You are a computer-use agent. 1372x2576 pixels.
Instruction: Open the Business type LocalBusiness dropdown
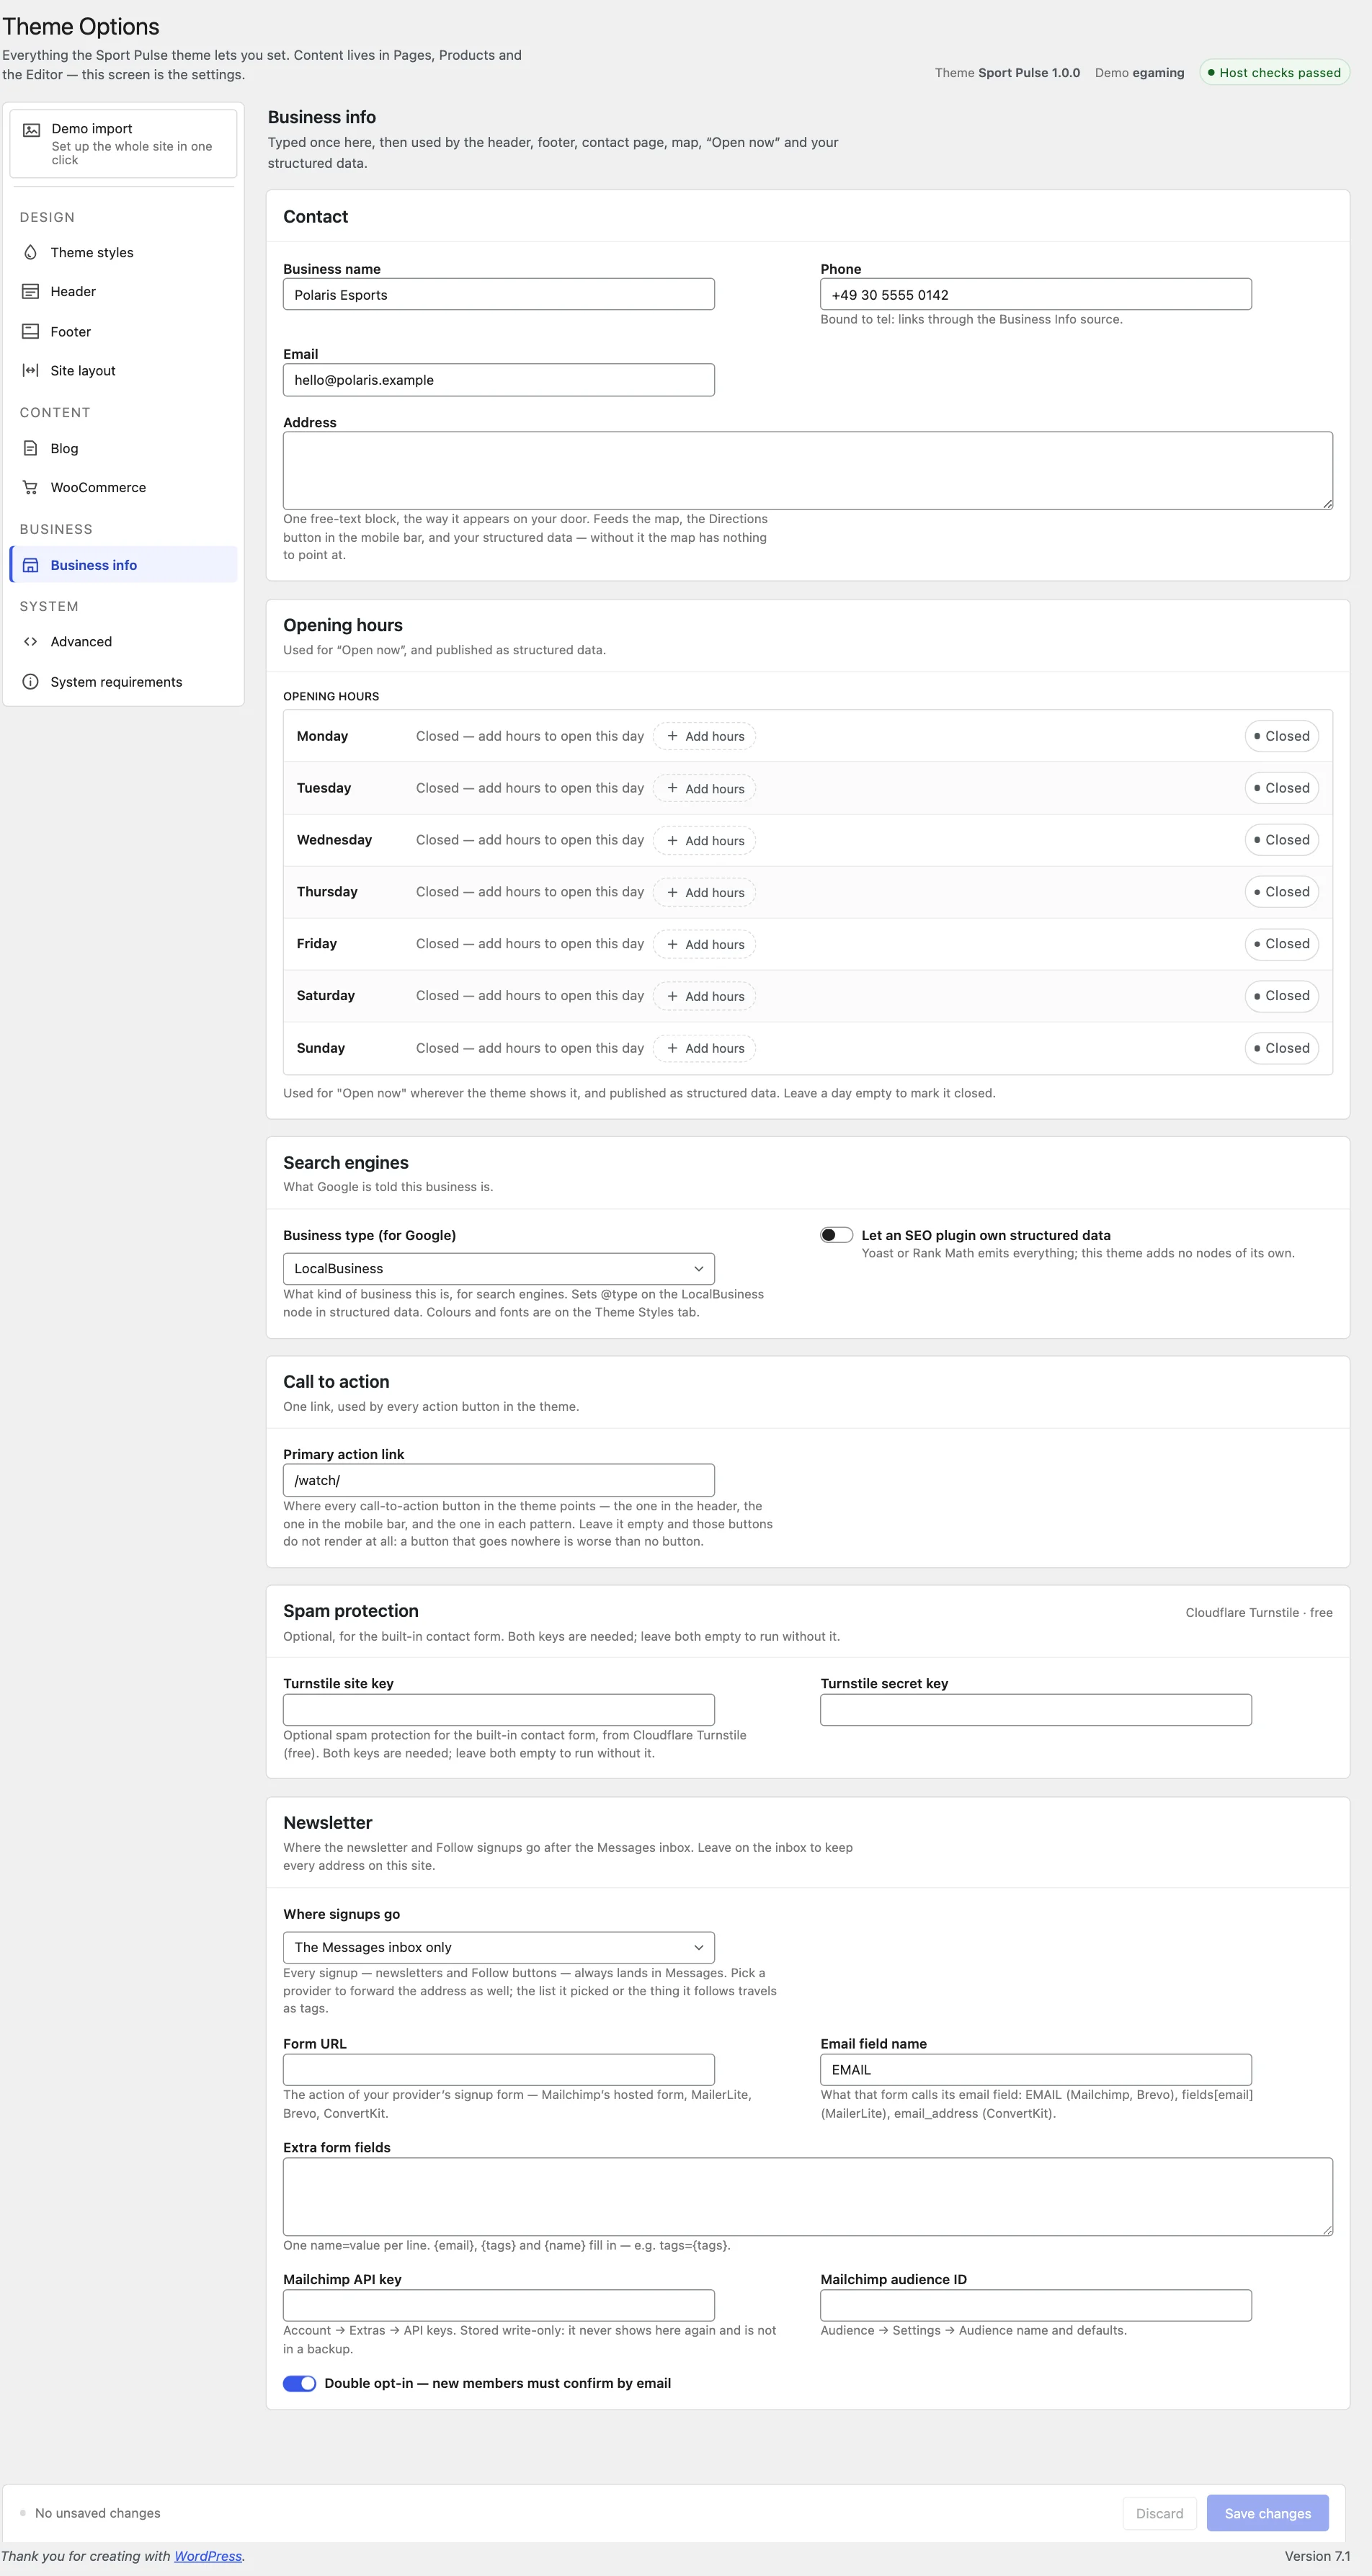pyautogui.click(x=498, y=1268)
